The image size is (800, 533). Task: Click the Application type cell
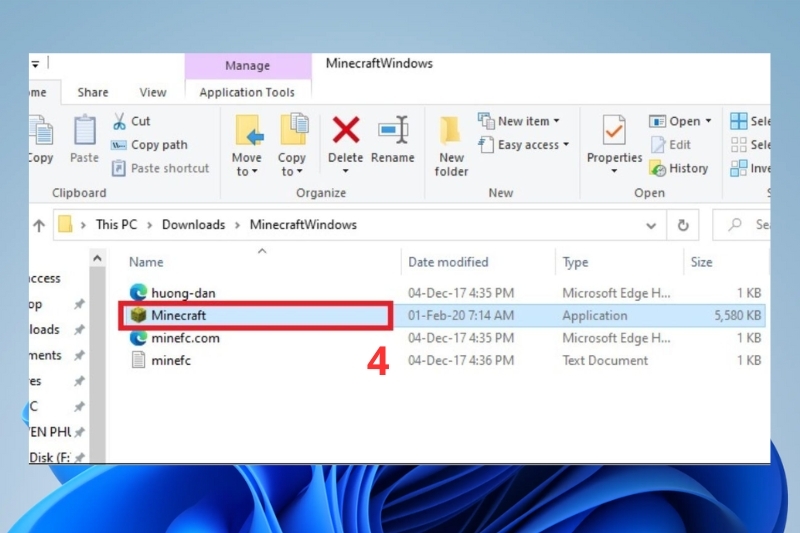(x=594, y=316)
